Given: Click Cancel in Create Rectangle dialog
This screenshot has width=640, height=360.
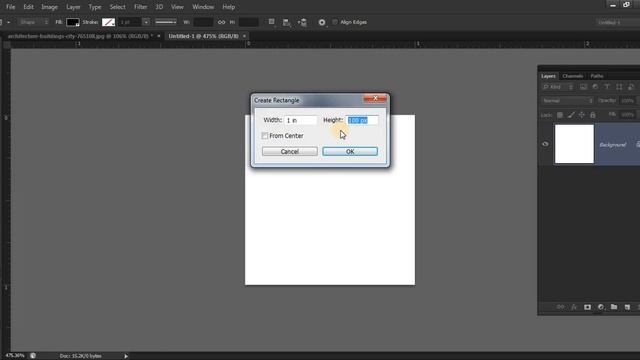Looking at the screenshot, I should 289,151.
